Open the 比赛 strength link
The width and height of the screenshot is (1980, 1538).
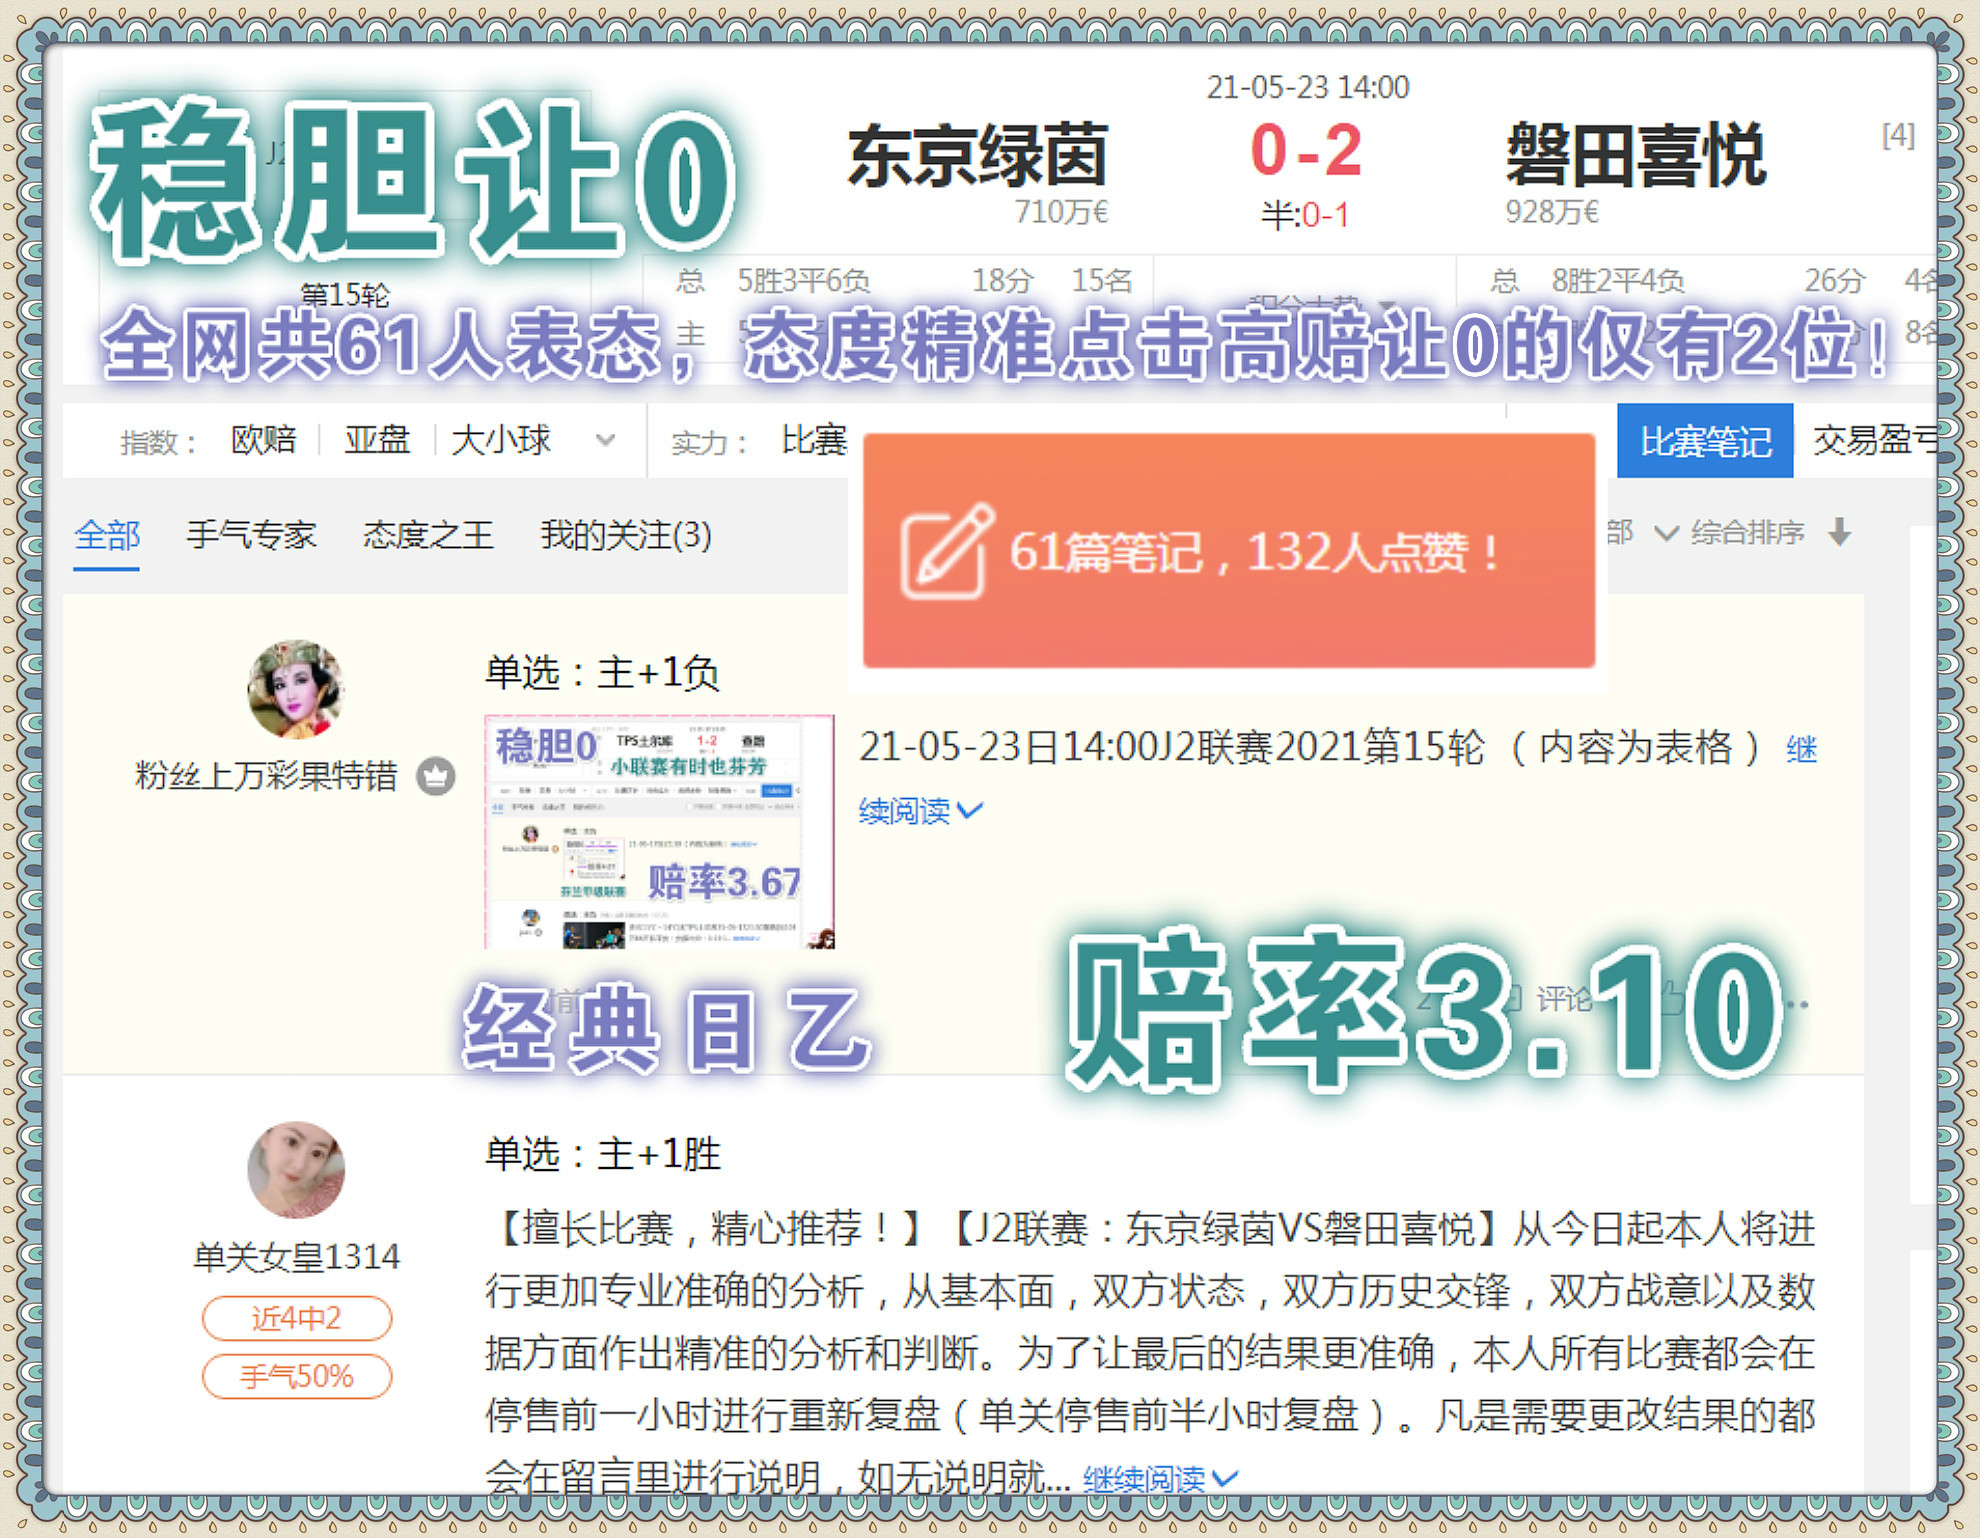pyautogui.click(x=814, y=439)
